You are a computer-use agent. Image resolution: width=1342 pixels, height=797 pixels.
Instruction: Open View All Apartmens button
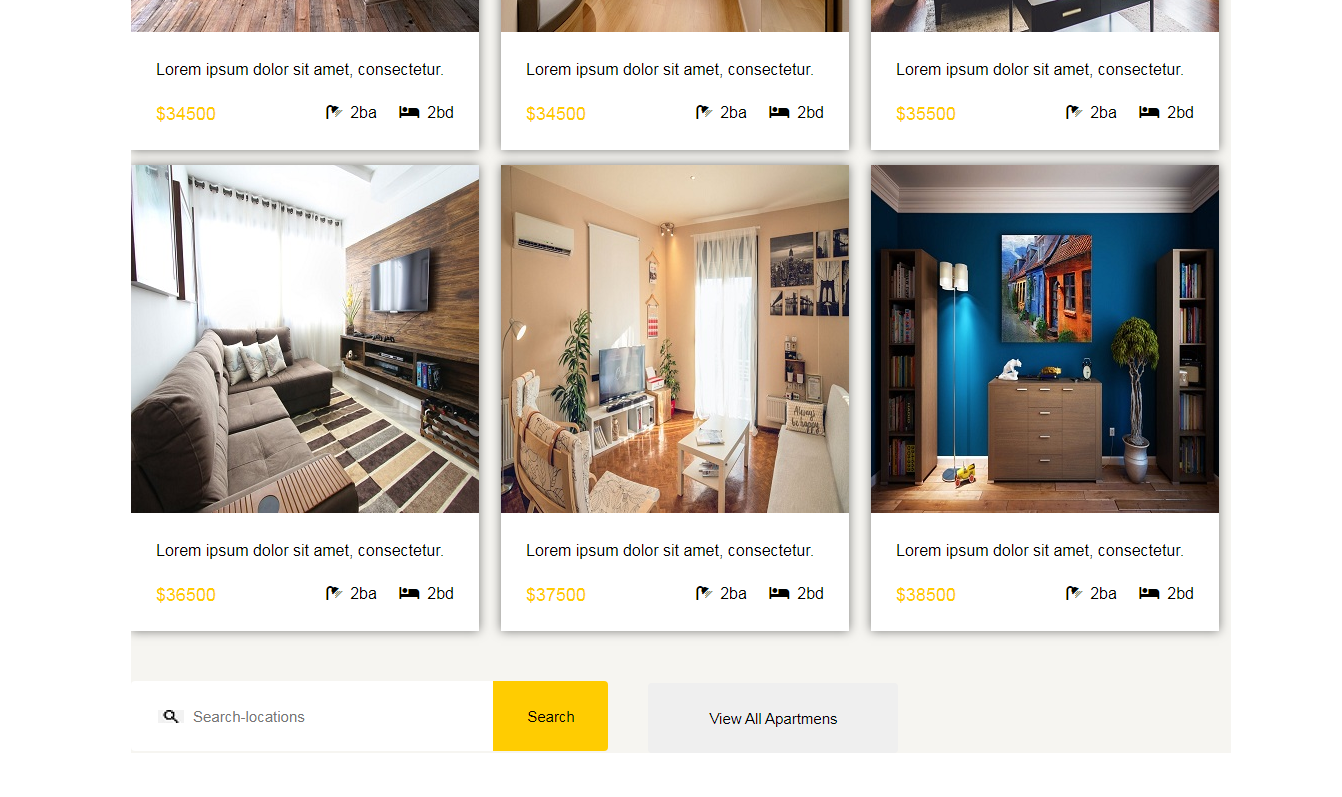[773, 718]
